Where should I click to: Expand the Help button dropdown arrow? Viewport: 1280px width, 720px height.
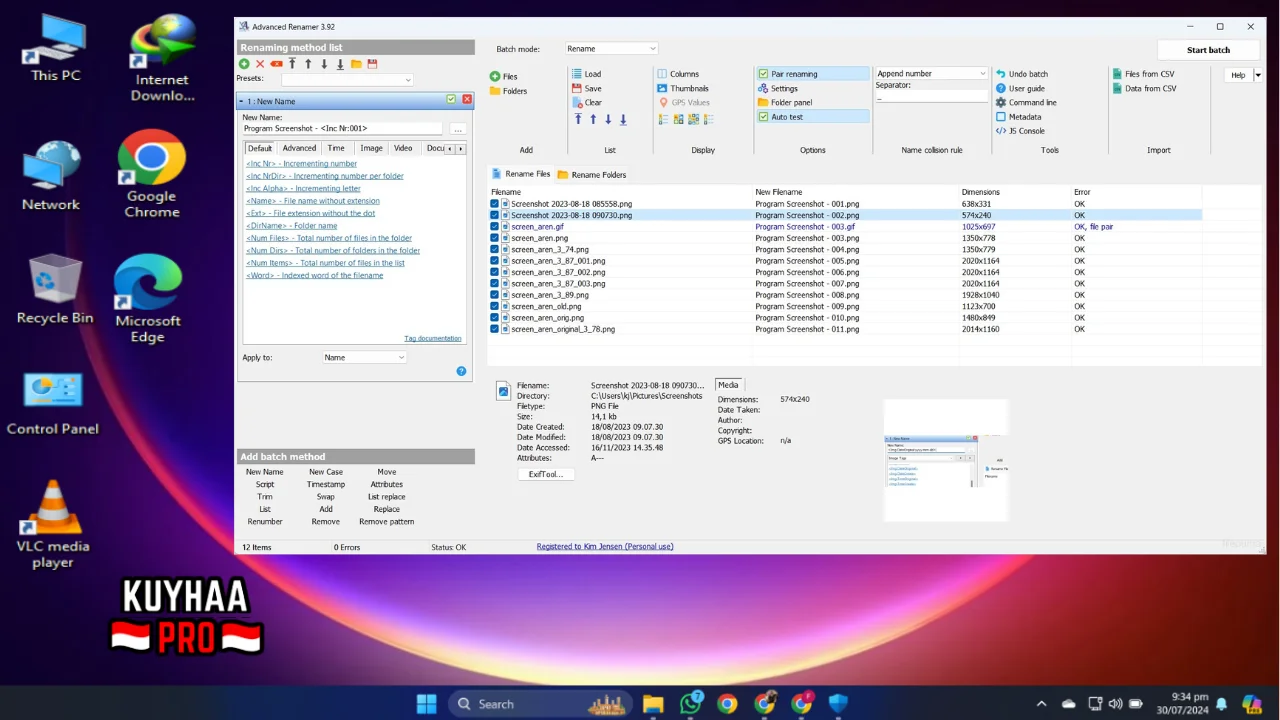tap(1258, 75)
